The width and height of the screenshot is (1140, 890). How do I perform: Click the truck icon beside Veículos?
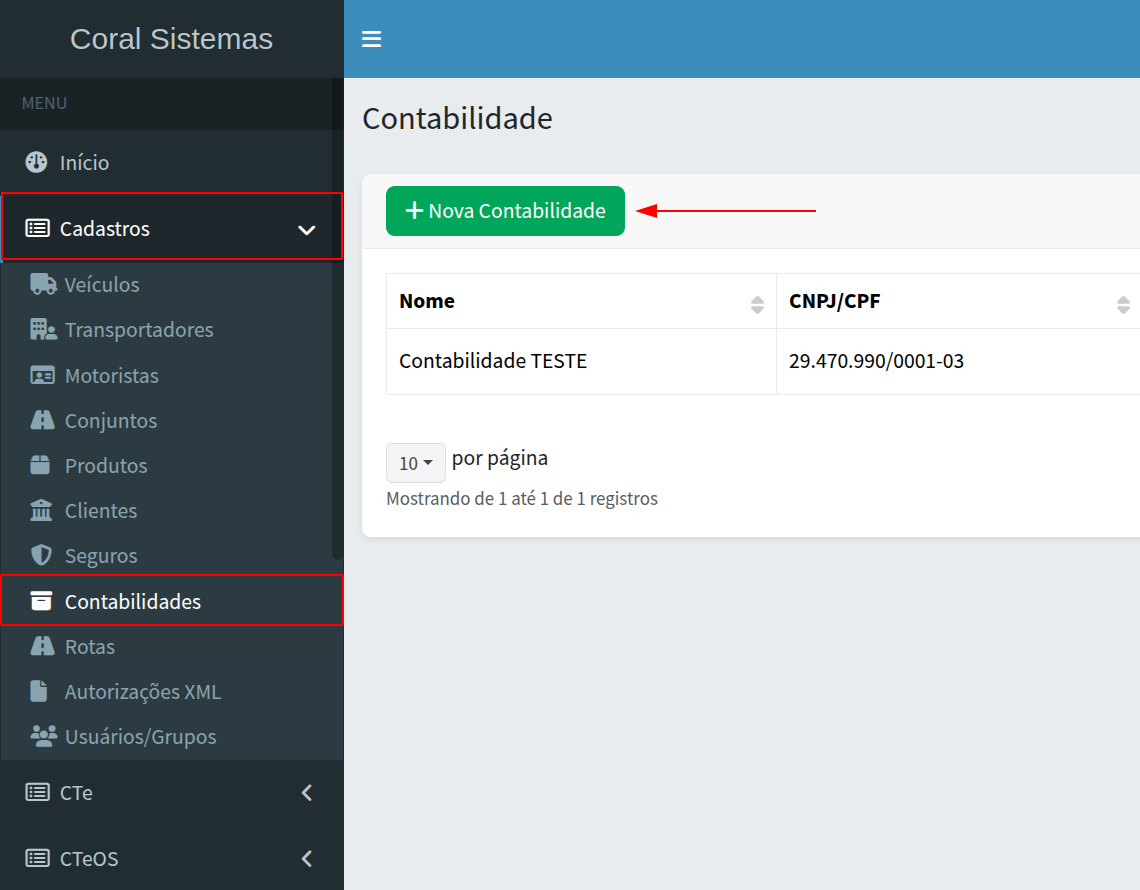(43, 285)
